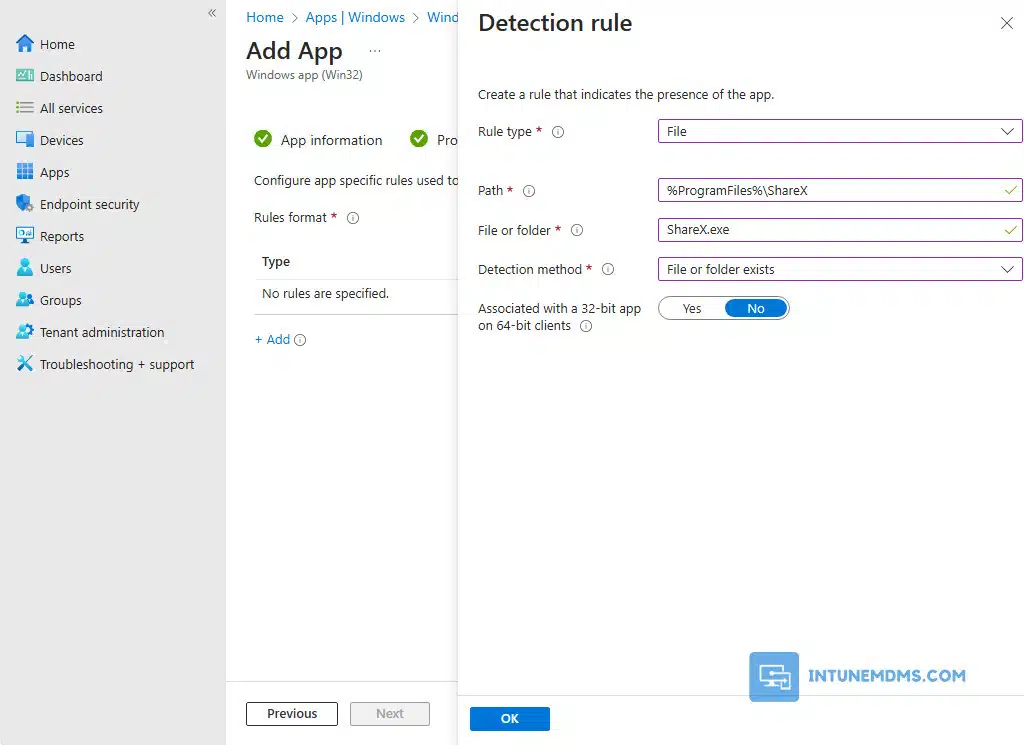Collapse the left navigation sidebar
The width and height of the screenshot is (1024, 745).
pyautogui.click(x=212, y=13)
